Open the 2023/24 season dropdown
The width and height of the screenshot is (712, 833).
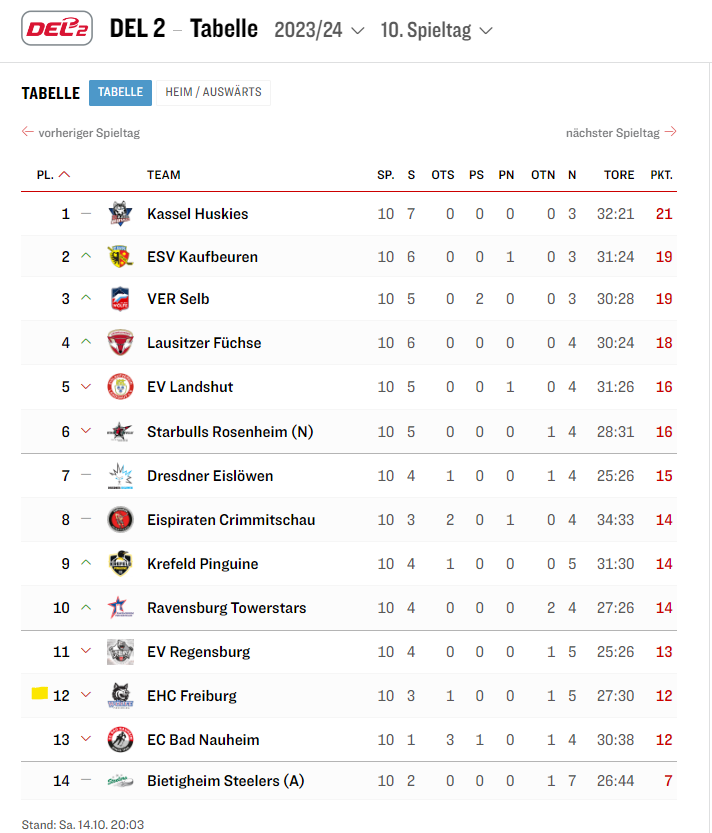319,30
